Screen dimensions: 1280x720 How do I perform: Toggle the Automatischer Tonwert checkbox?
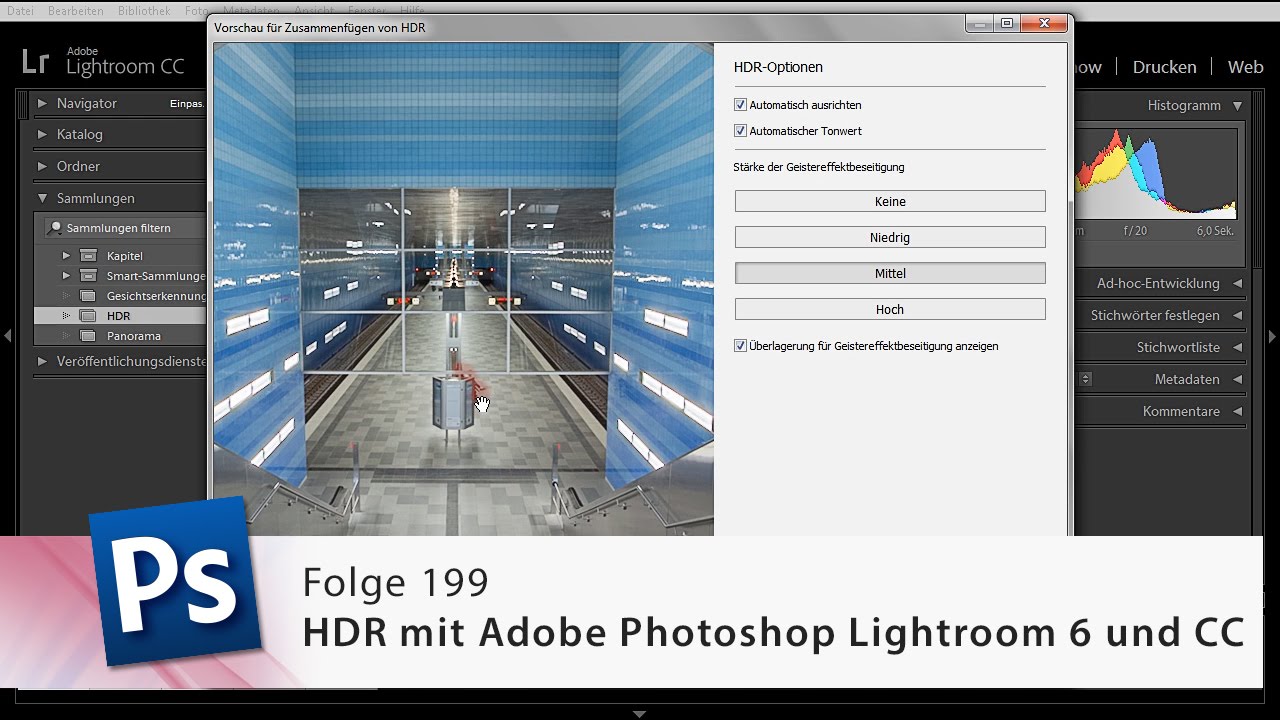tap(741, 131)
